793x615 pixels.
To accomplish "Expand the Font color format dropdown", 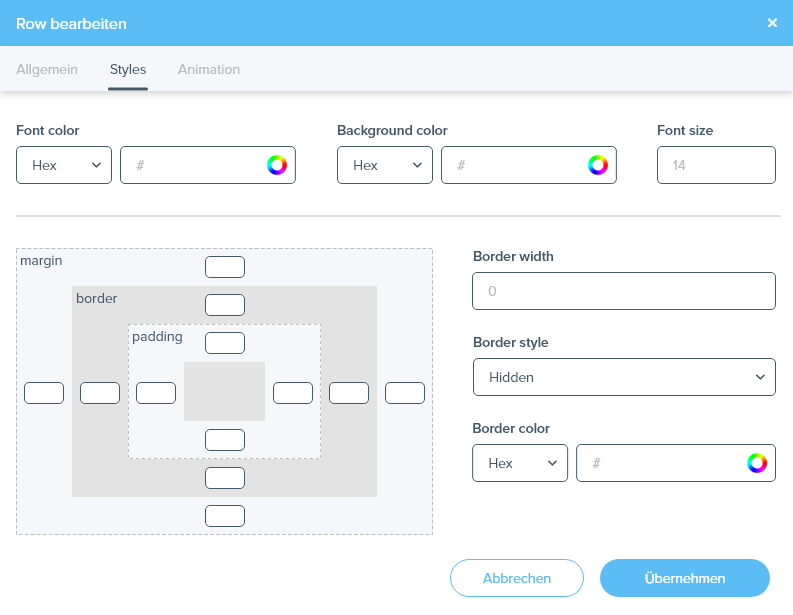I will click(x=64, y=165).
